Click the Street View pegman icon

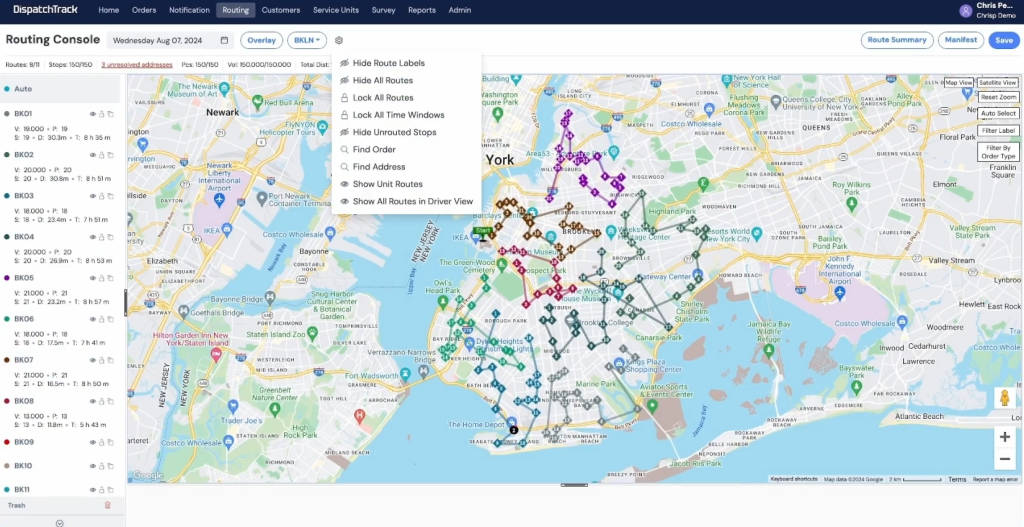tap(1005, 398)
